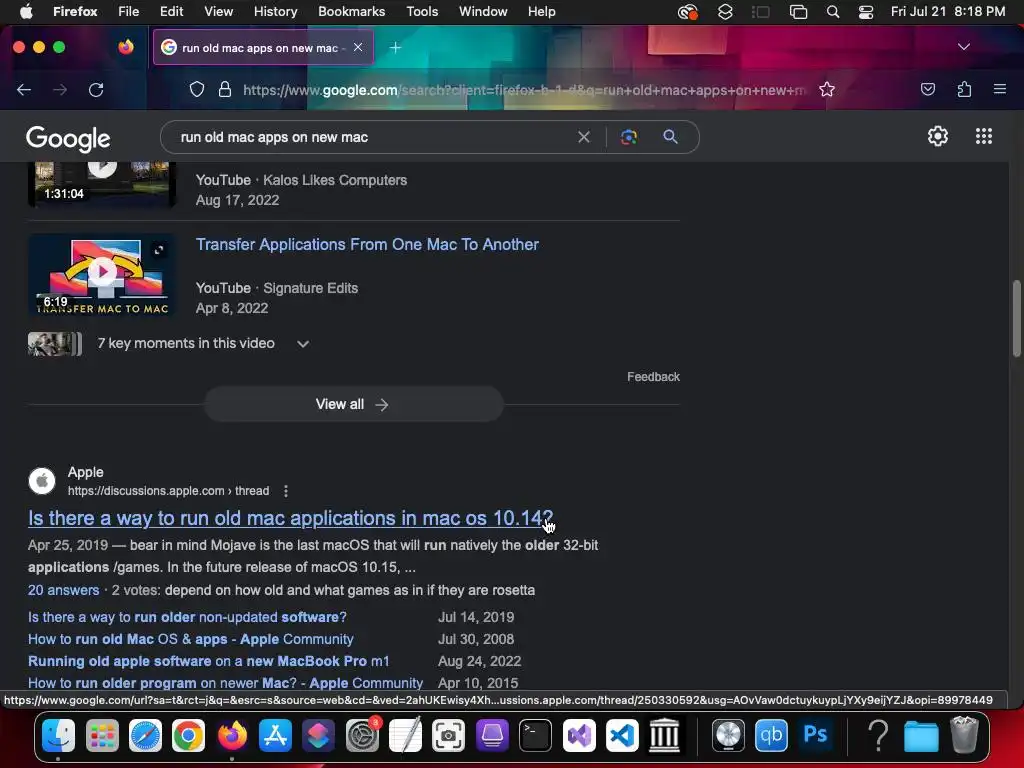
Task: Open Google quick settings gear
Action: click(938, 136)
